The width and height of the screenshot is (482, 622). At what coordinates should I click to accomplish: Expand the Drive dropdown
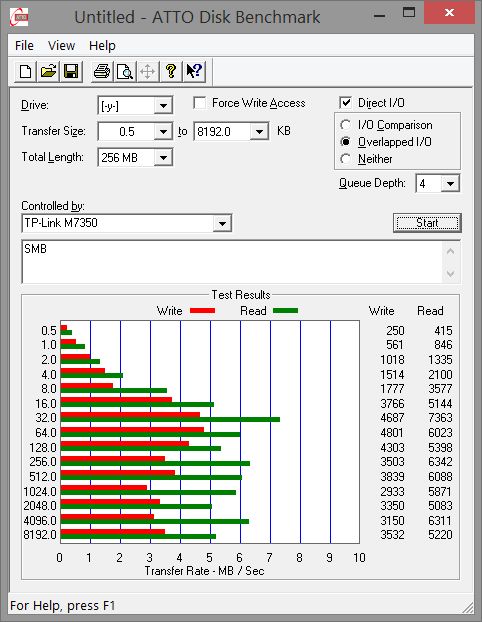coord(163,106)
